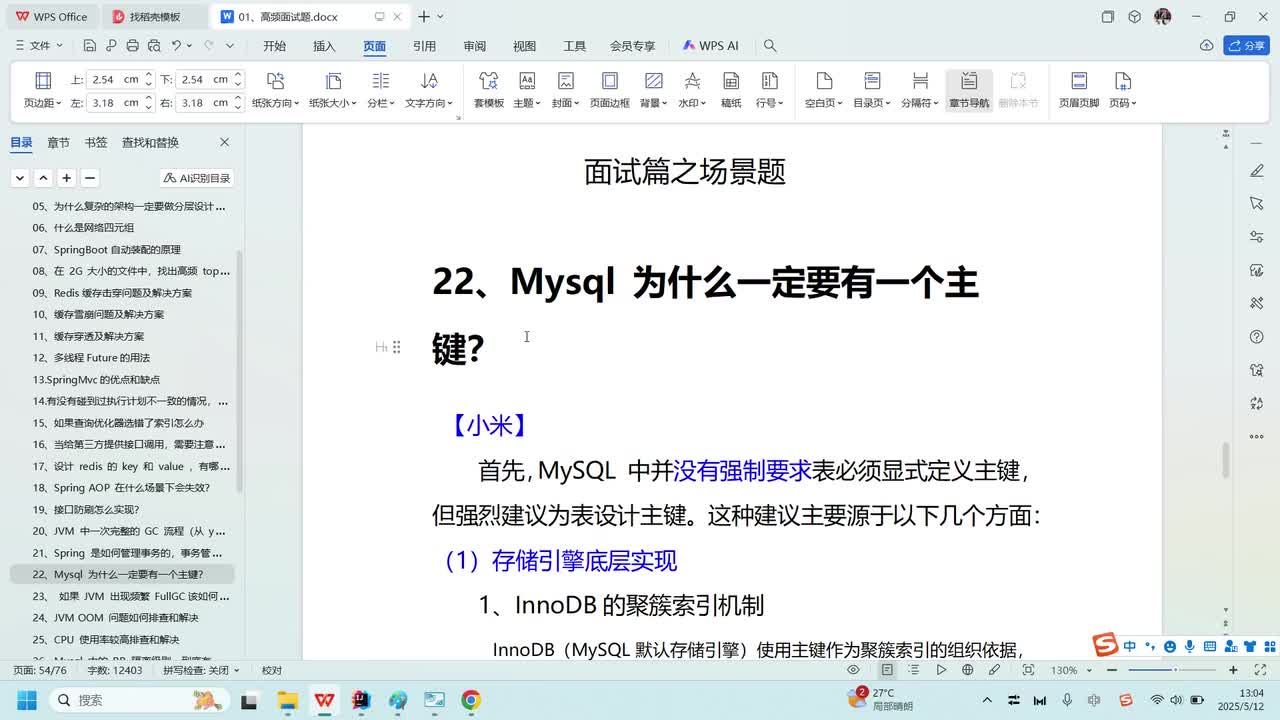The width and height of the screenshot is (1280, 720).
Task: Click the plus icon in outline panel toolbar
Action: pyautogui.click(x=66, y=178)
